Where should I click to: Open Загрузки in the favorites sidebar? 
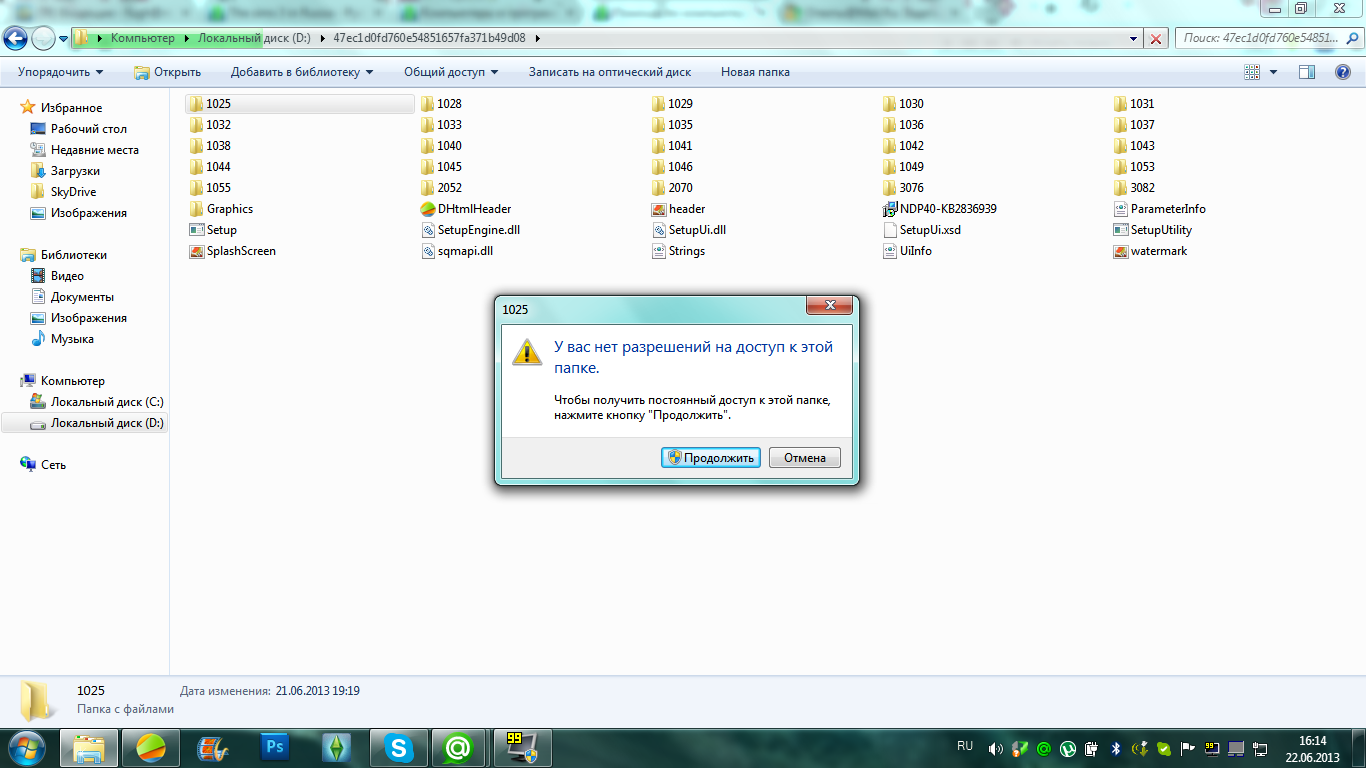click(x=75, y=171)
